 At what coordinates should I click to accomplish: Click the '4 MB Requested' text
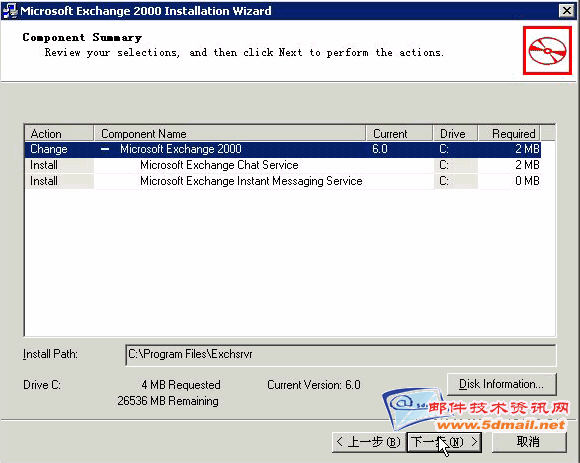(181, 385)
